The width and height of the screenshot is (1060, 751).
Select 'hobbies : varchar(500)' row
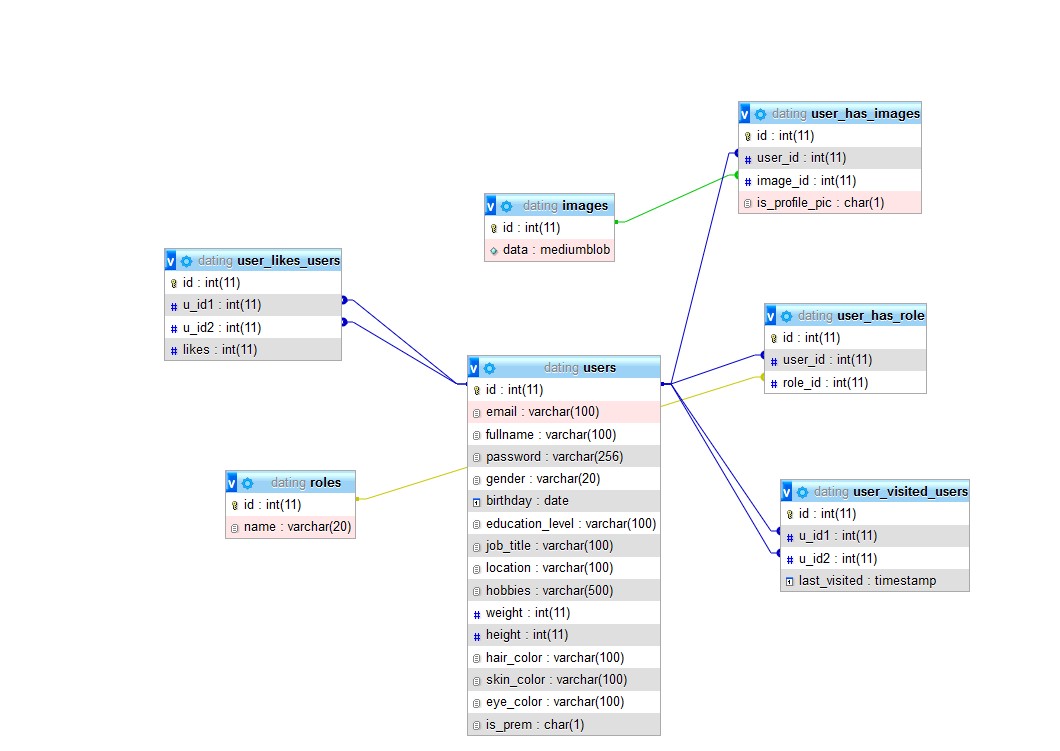564,590
